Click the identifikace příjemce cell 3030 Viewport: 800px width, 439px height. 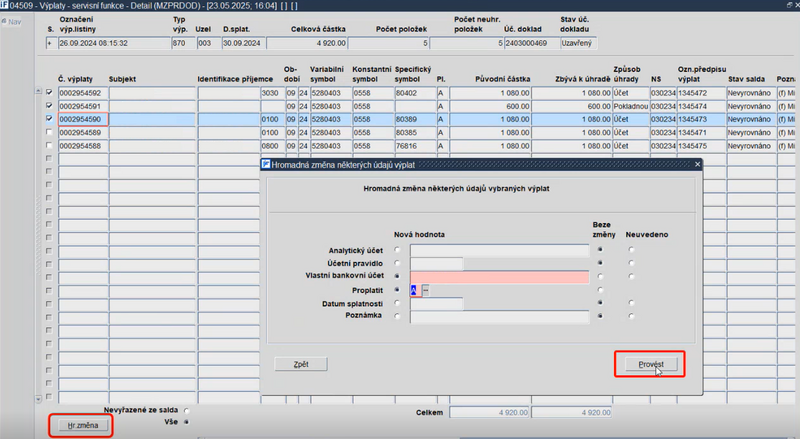272,93
